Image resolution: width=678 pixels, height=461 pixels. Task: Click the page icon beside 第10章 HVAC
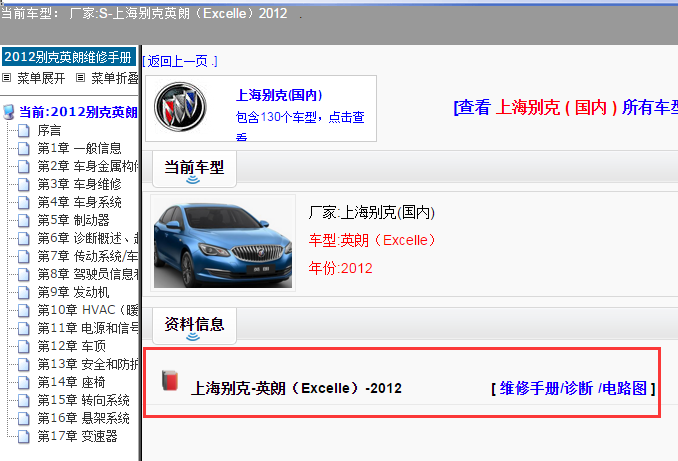coord(24,311)
